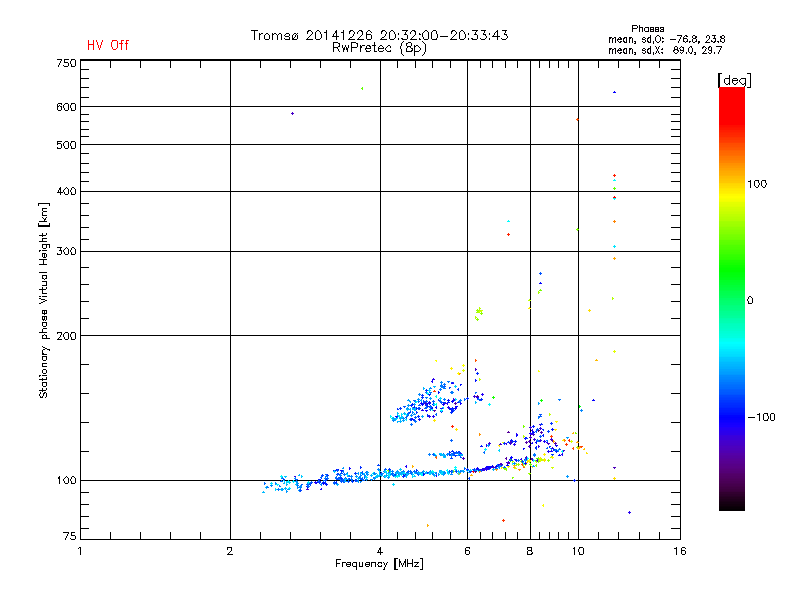Screen dimensions: 800x600
Task: Click the y-axis tick label "200"
Action: click(x=66, y=336)
